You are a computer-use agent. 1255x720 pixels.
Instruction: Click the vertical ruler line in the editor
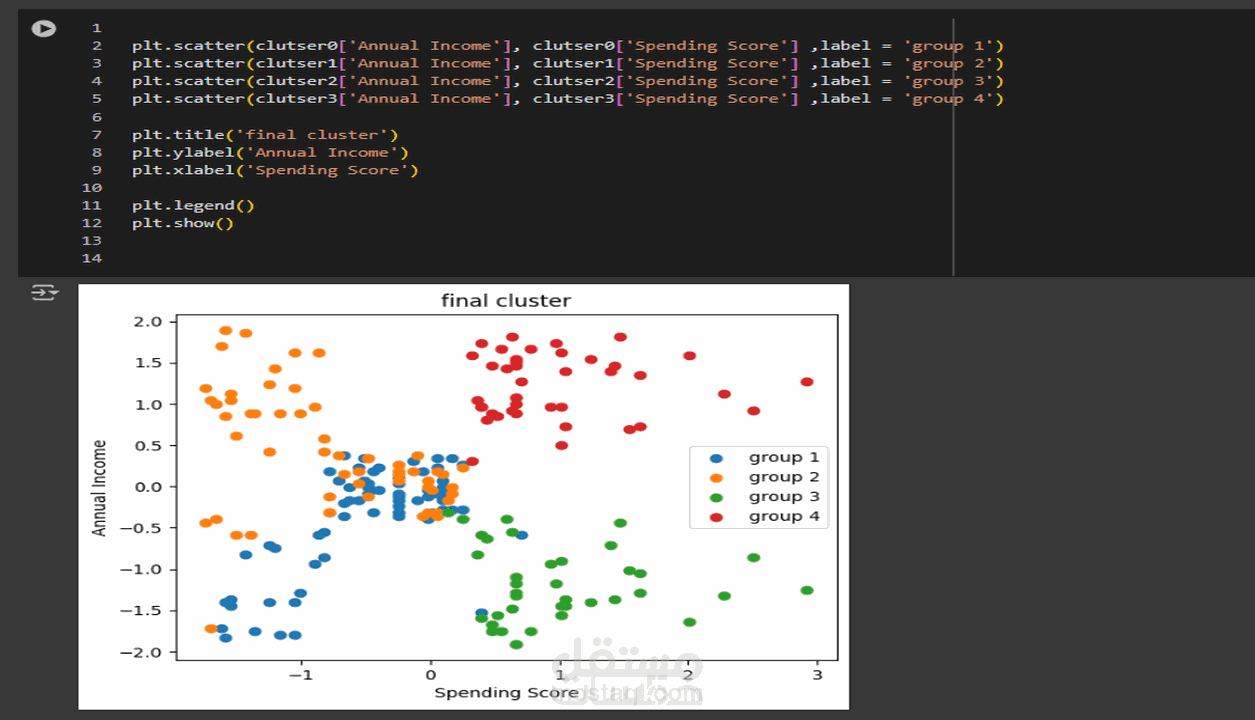[x=953, y=146]
